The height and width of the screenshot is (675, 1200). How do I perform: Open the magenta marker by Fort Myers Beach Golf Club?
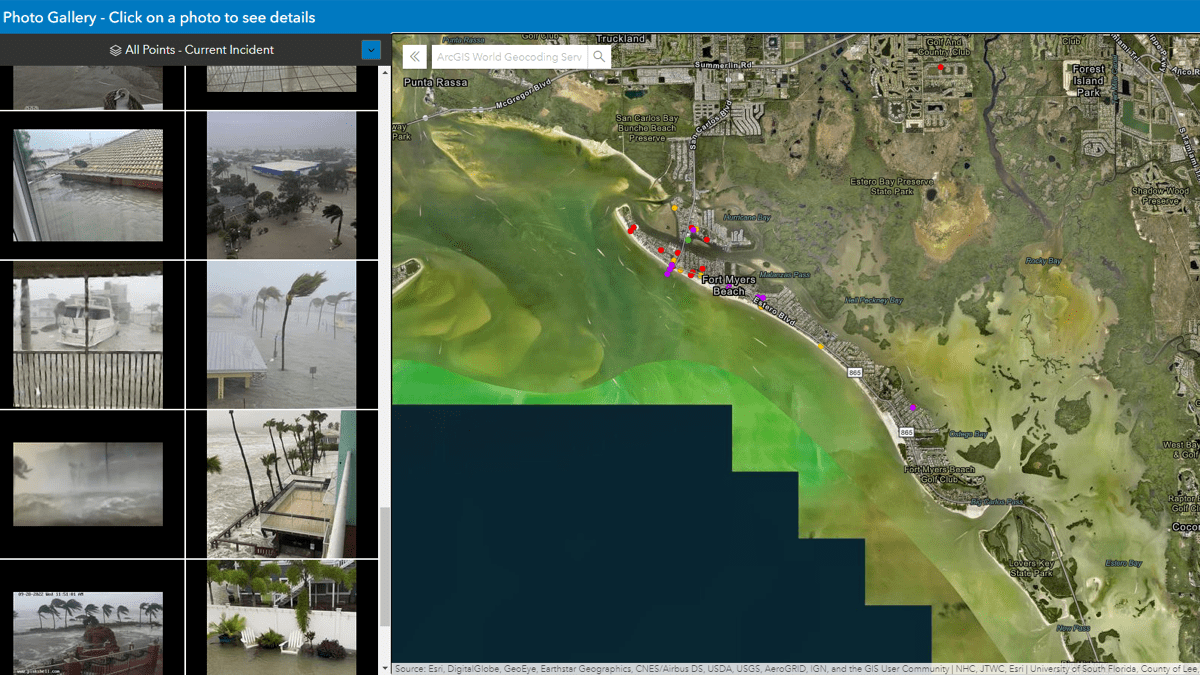click(x=915, y=408)
